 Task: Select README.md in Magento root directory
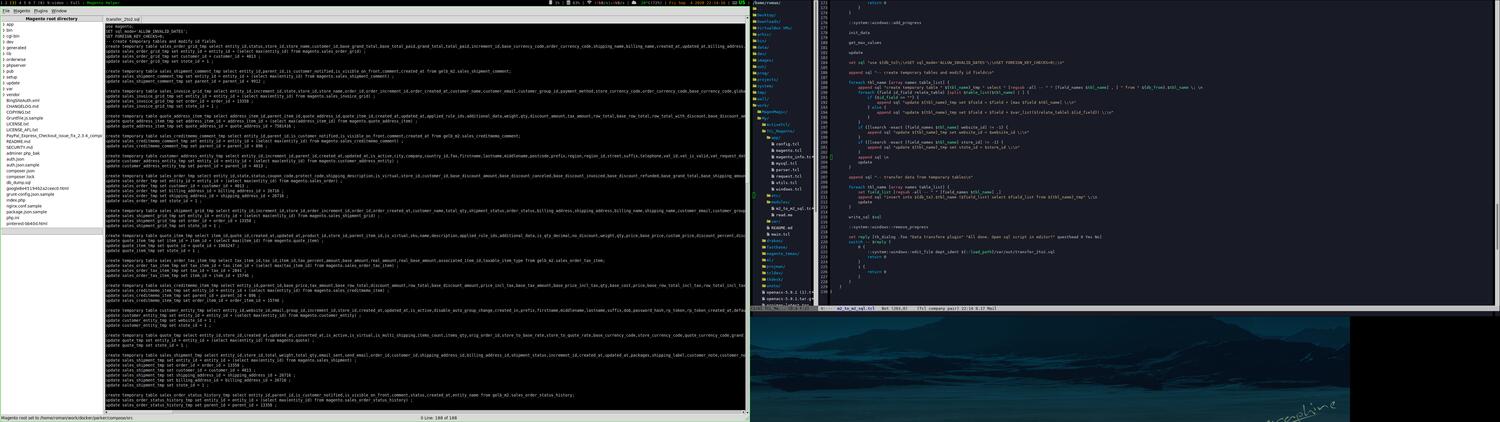(19, 141)
